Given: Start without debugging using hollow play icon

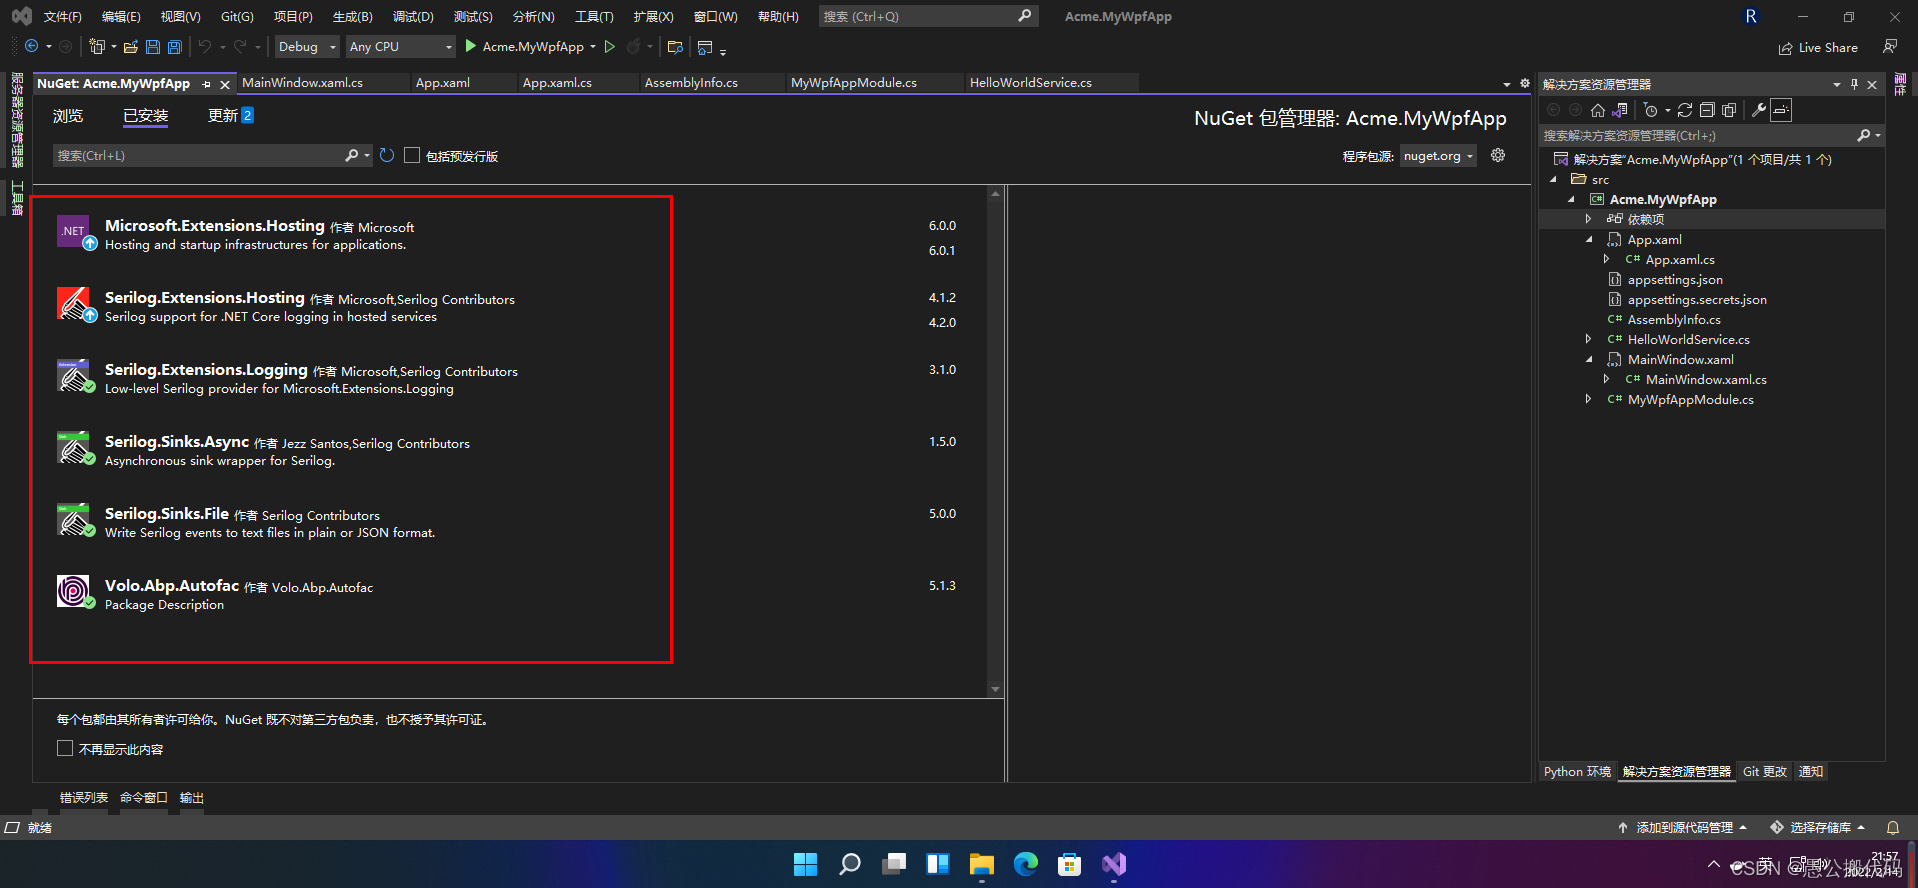Looking at the screenshot, I should 609,46.
